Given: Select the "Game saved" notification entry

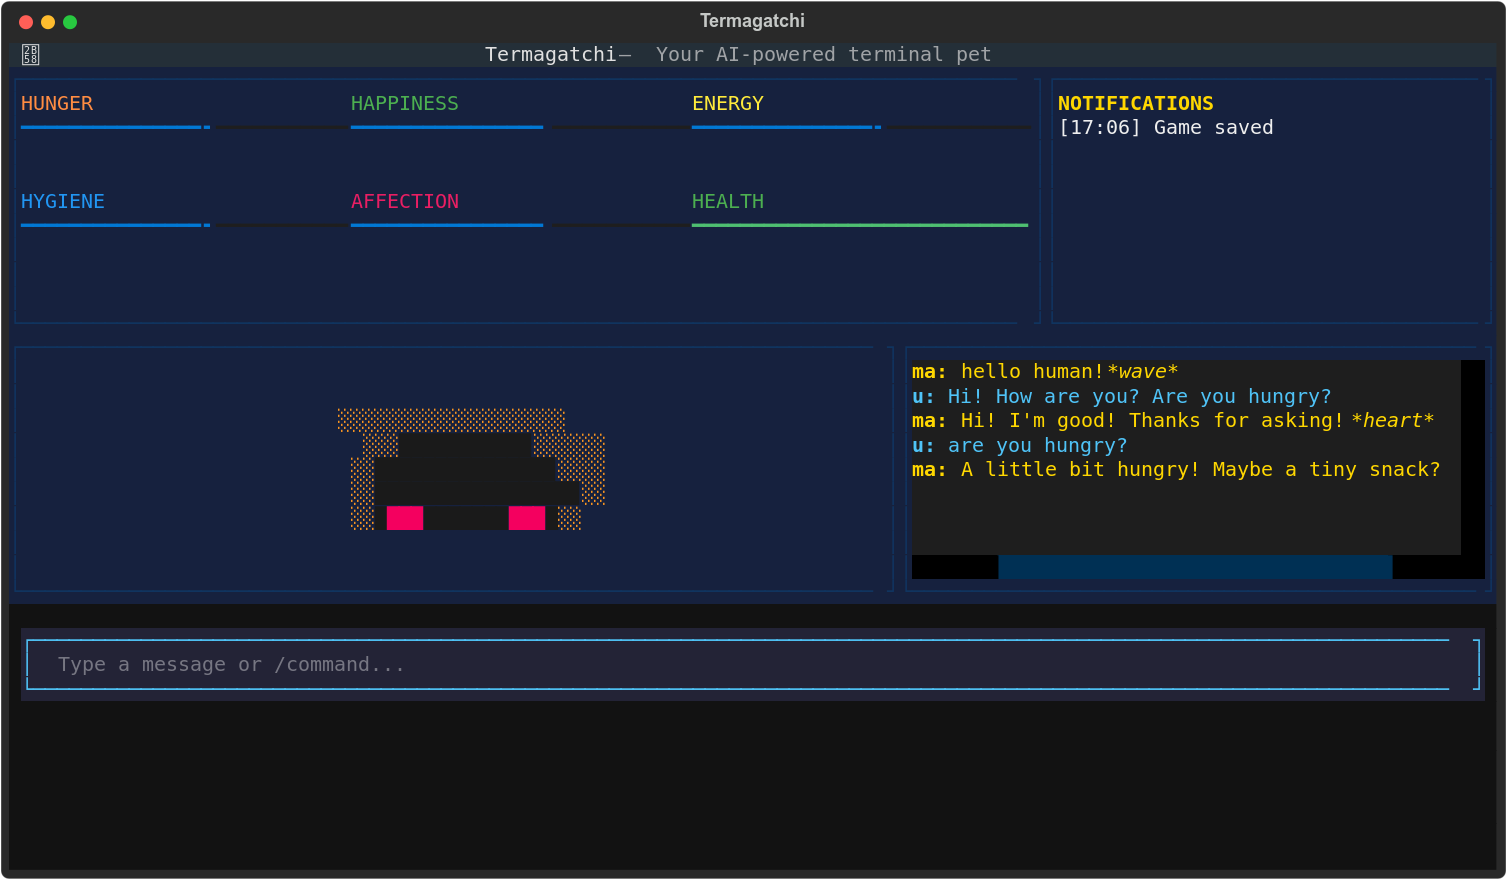Looking at the screenshot, I should 1165,128.
